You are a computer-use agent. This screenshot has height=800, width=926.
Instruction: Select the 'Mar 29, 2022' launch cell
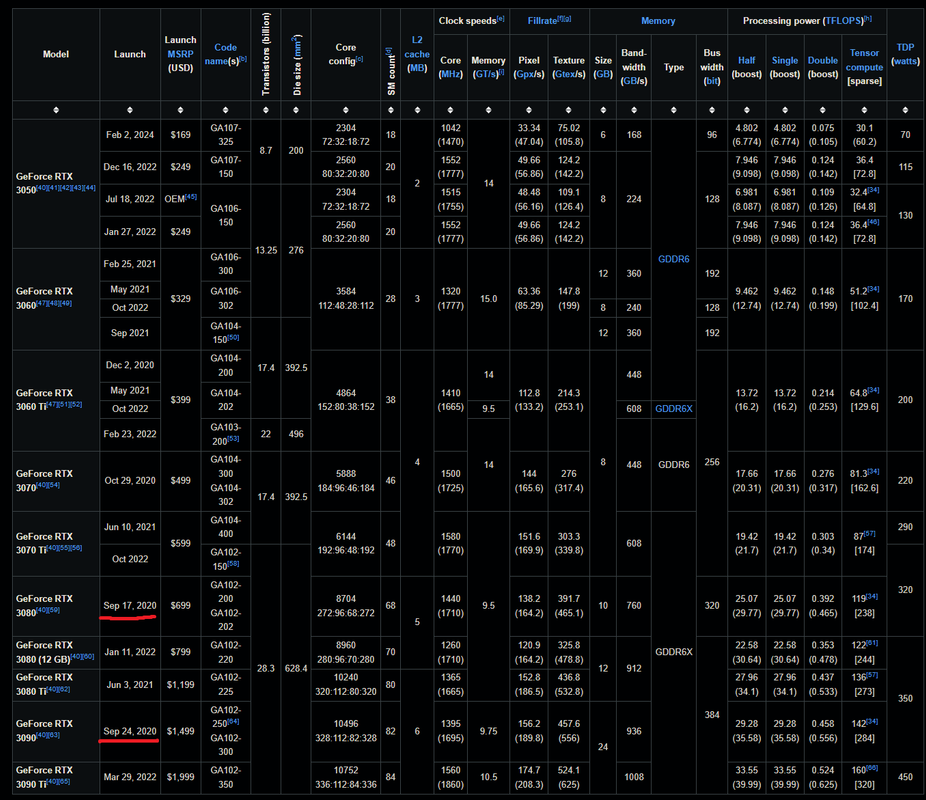point(130,778)
